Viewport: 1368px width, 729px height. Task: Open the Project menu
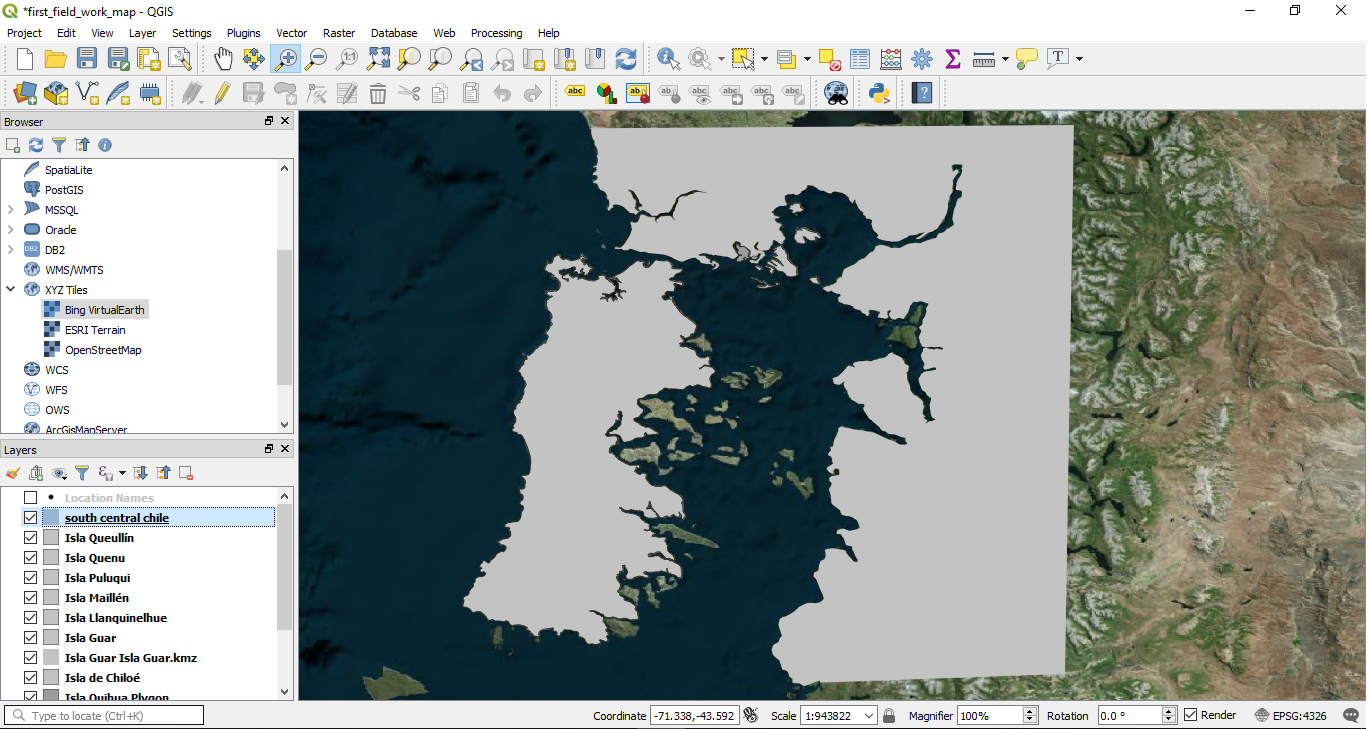[x=24, y=33]
